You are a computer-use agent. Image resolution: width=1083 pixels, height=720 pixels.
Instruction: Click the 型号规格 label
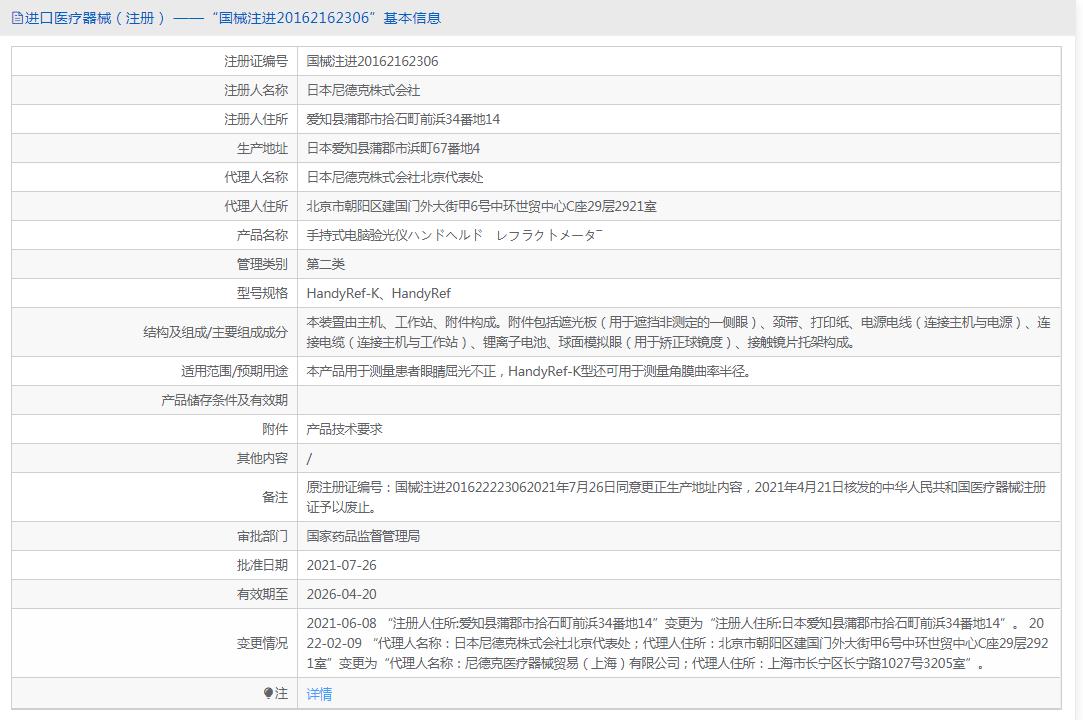262,294
